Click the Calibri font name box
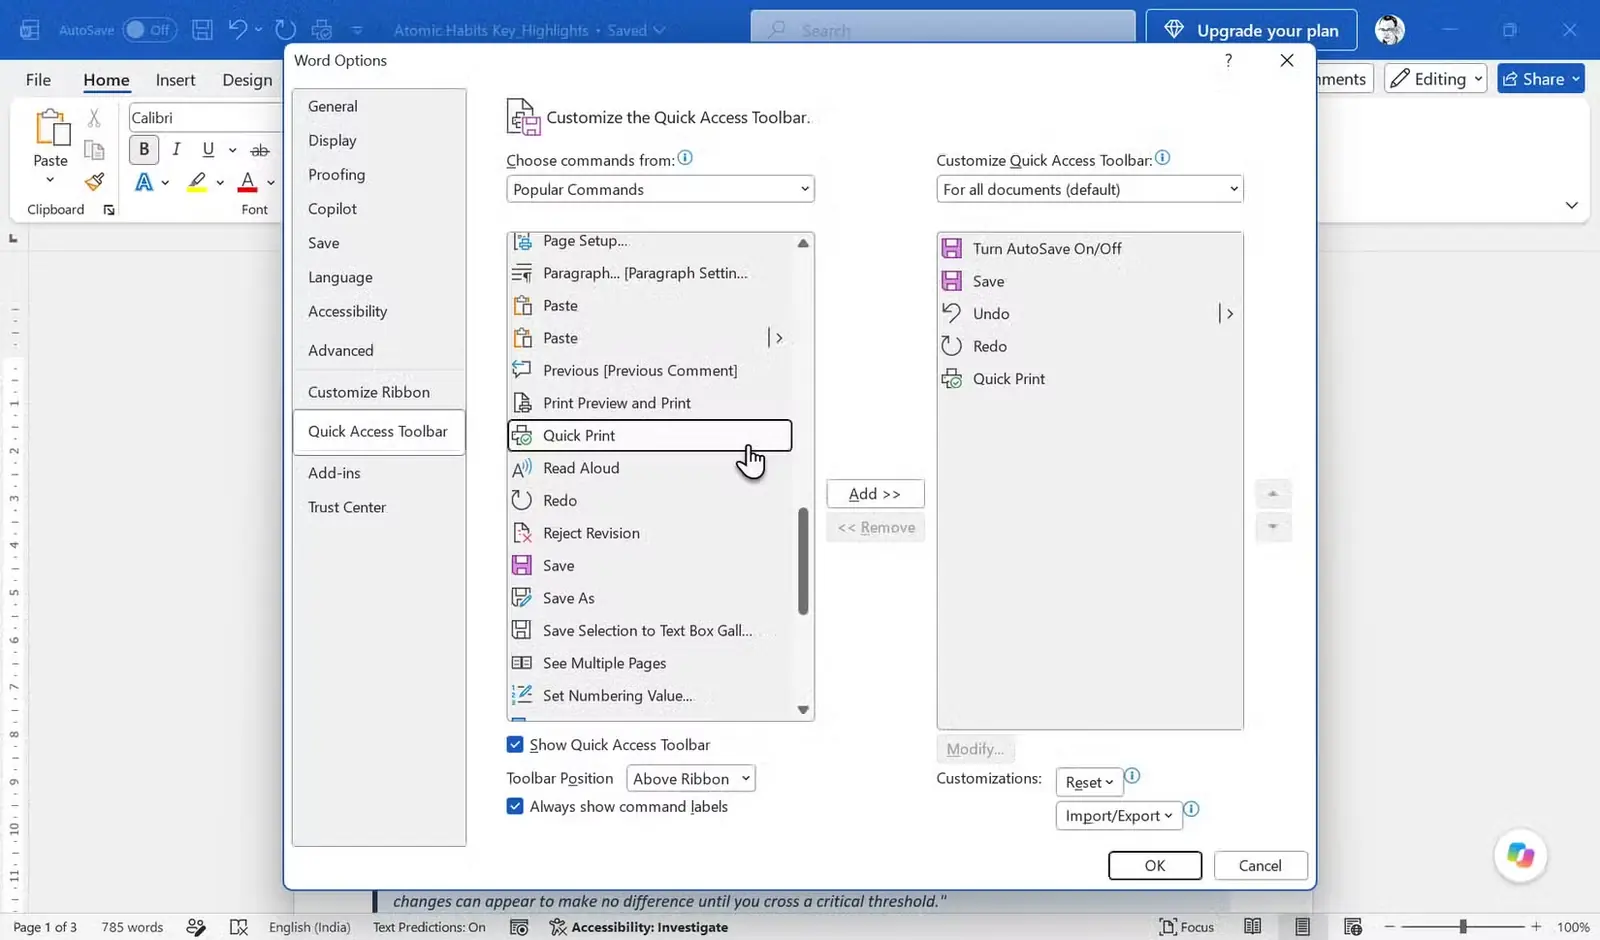 coord(206,118)
